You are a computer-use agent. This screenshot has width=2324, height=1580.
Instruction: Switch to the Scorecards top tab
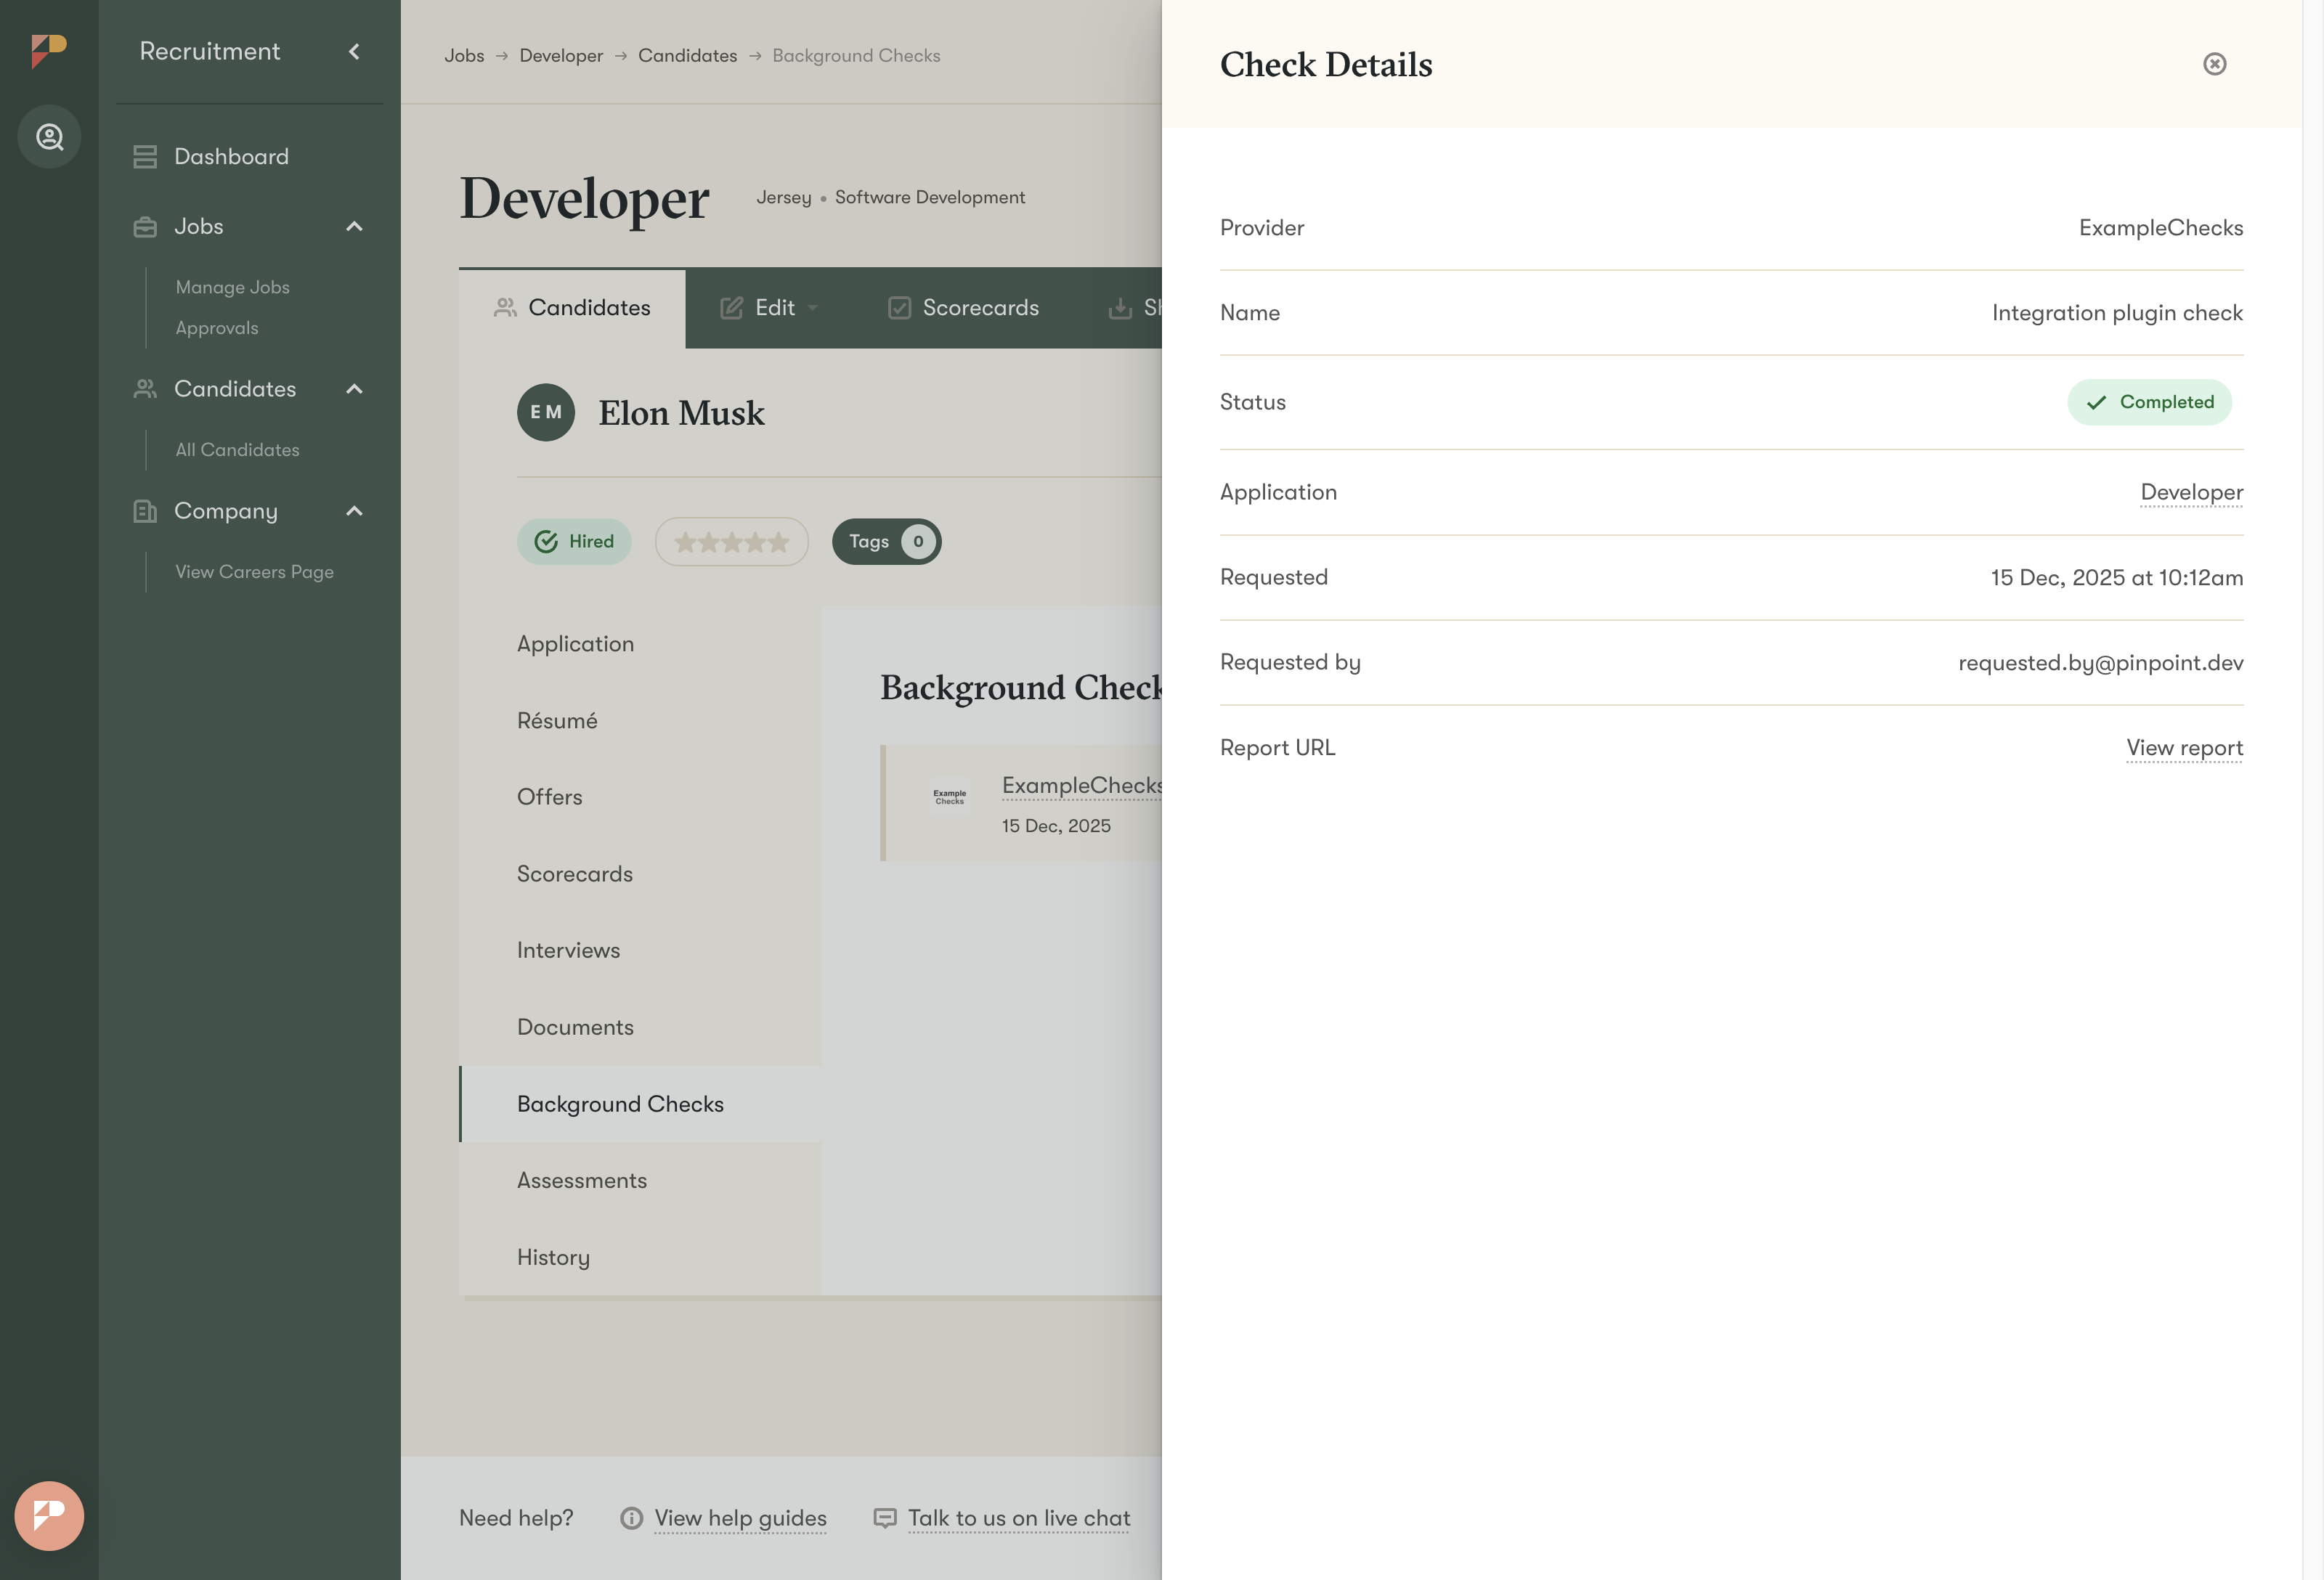tap(964, 308)
